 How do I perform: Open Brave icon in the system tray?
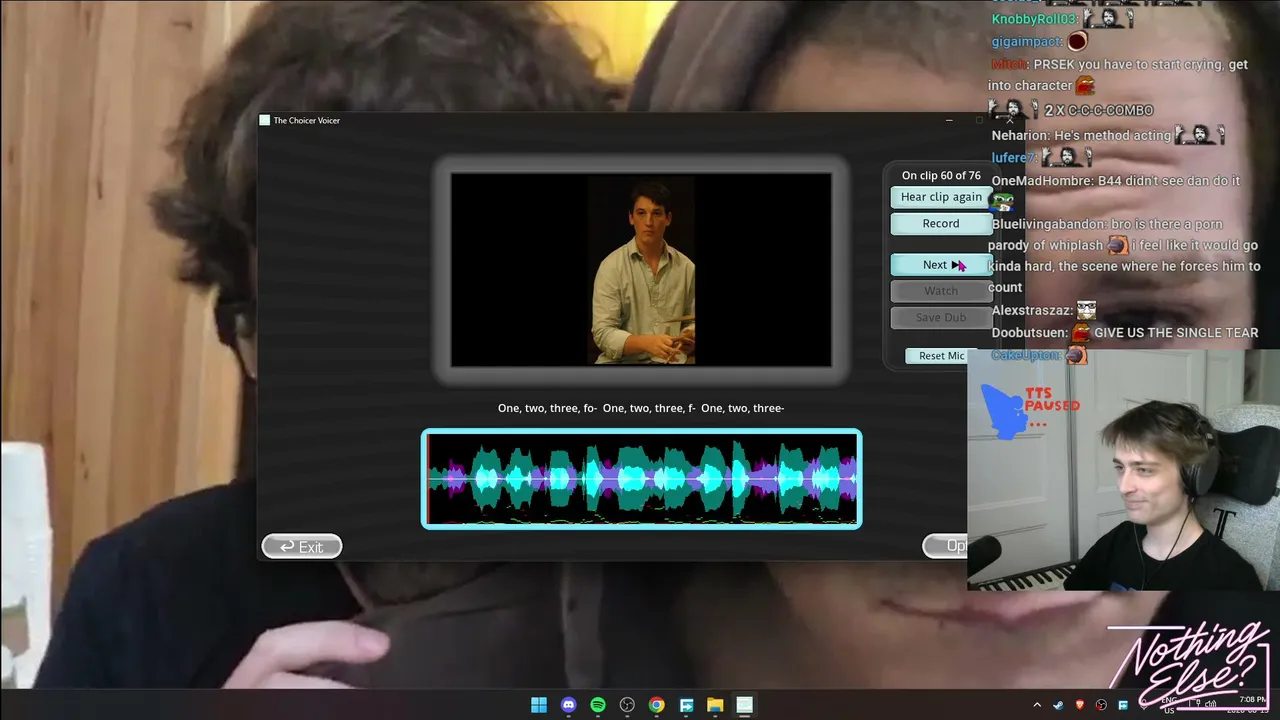coord(1080,705)
